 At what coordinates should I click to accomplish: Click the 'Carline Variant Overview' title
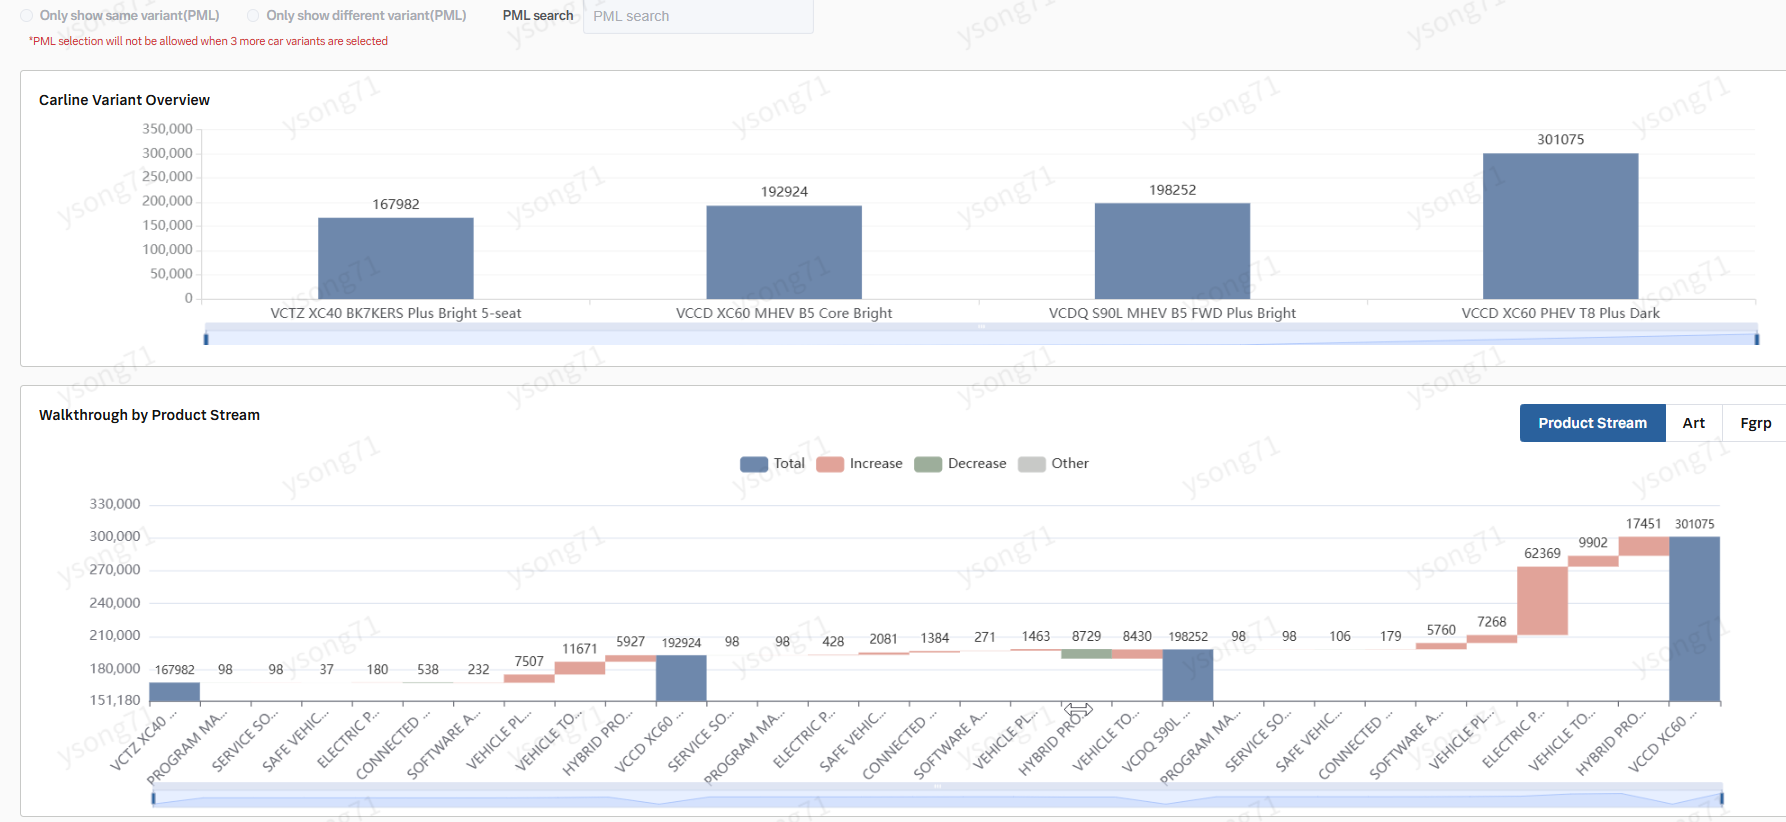pos(124,100)
